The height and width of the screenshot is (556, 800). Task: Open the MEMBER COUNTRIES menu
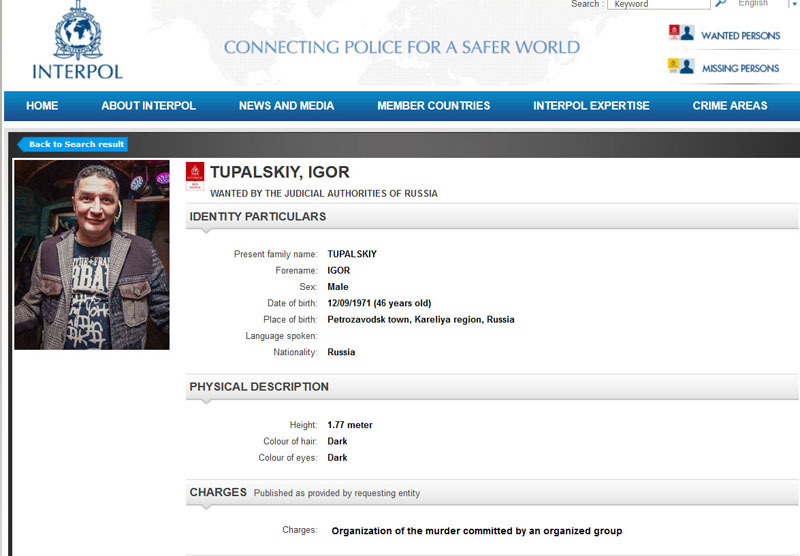434,106
